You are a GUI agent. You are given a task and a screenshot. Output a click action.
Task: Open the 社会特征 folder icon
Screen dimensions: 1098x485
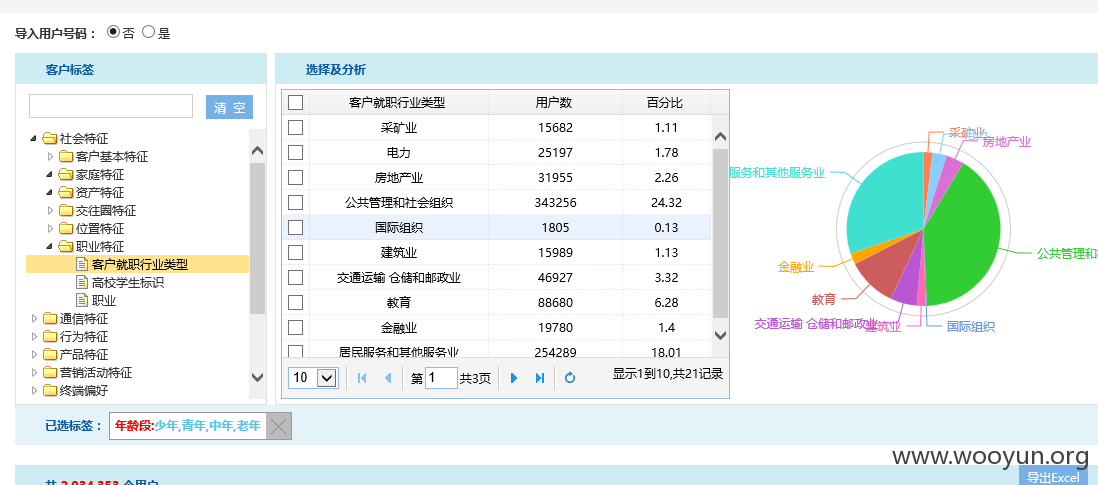pos(50,139)
